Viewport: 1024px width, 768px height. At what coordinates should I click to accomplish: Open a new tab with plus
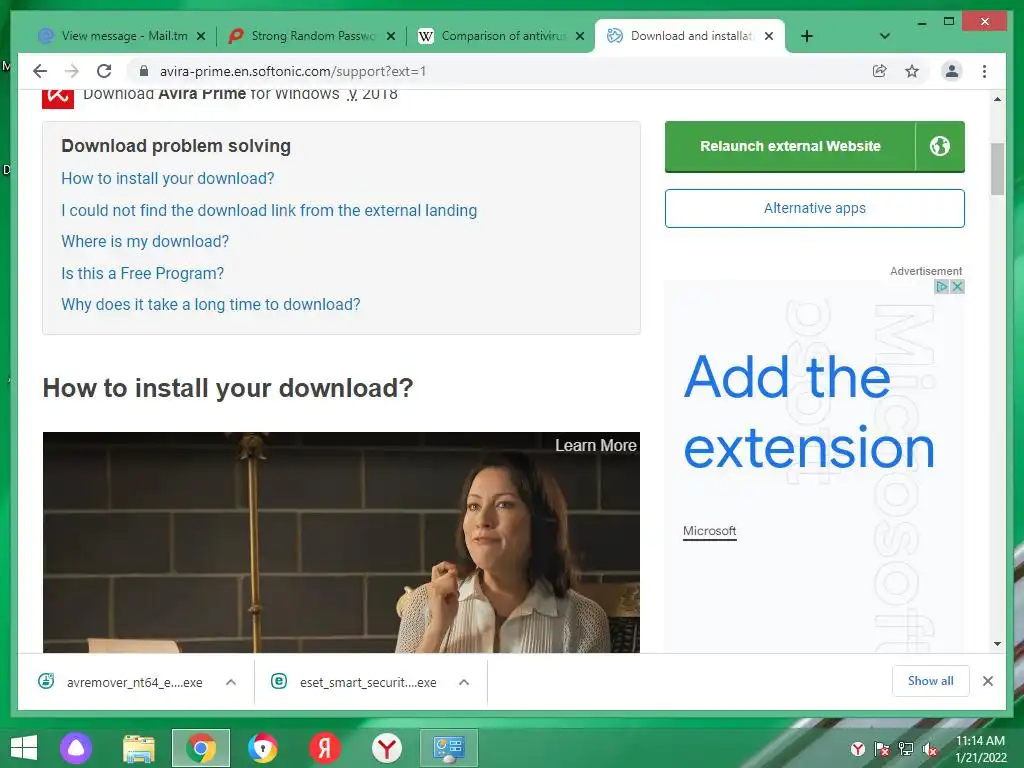click(x=807, y=36)
